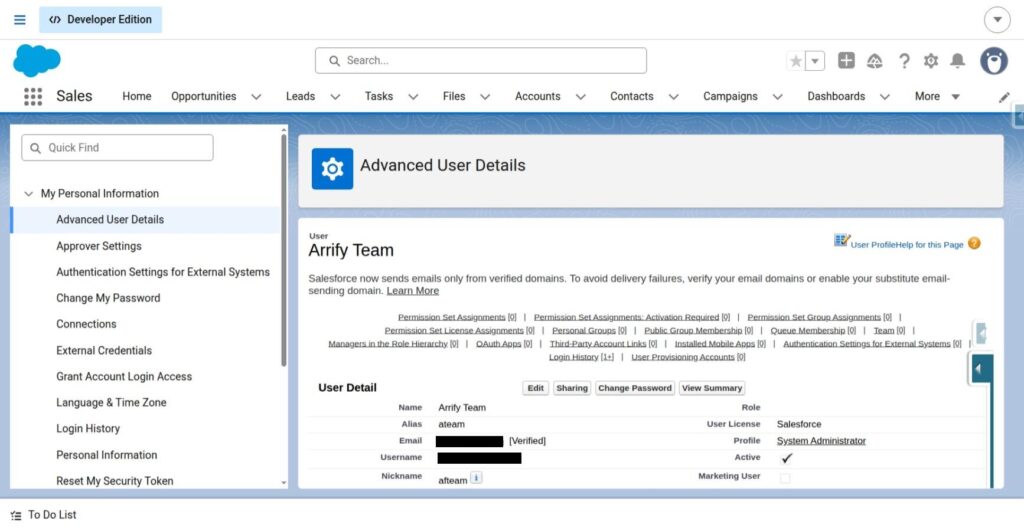1024x531 pixels.
Task: Open the hamburger menu at top left
Action: (x=20, y=20)
